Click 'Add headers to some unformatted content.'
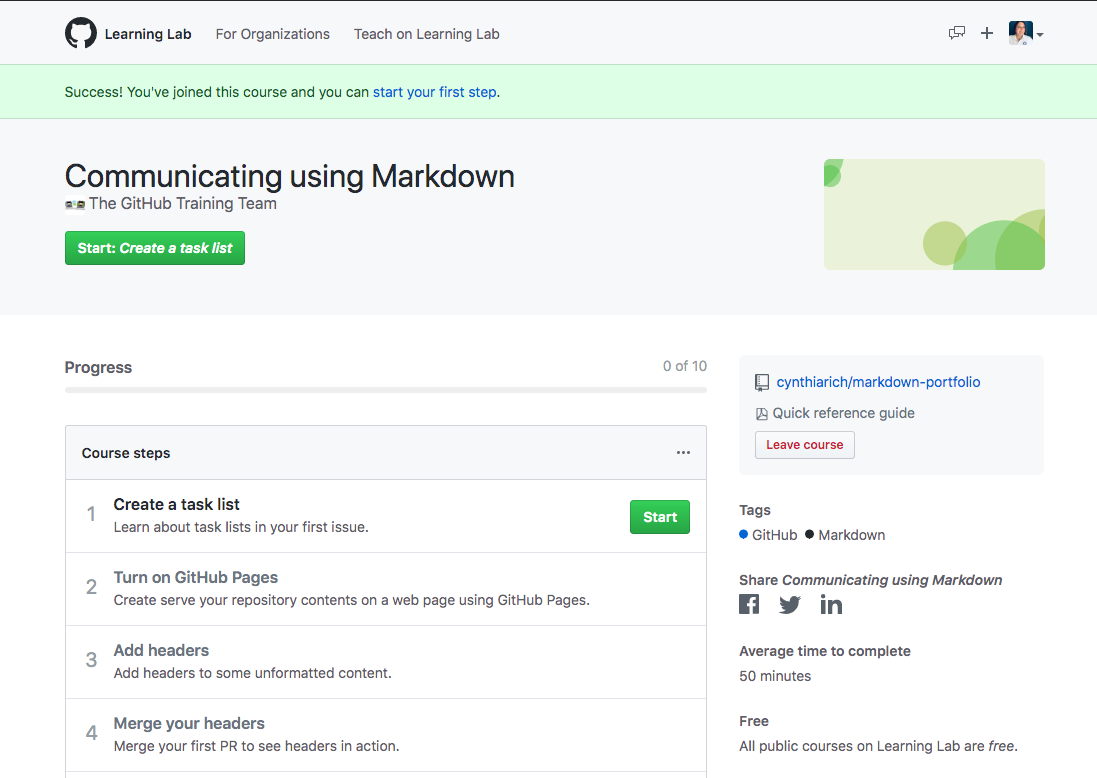Image resolution: width=1097 pixels, height=778 pixels. (x=253, y=672)
